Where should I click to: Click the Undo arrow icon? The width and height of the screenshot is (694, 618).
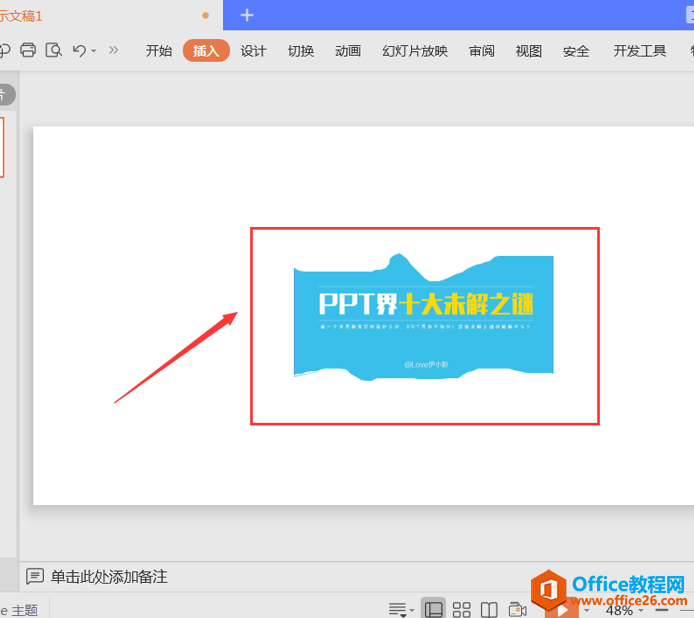point(79,50)
